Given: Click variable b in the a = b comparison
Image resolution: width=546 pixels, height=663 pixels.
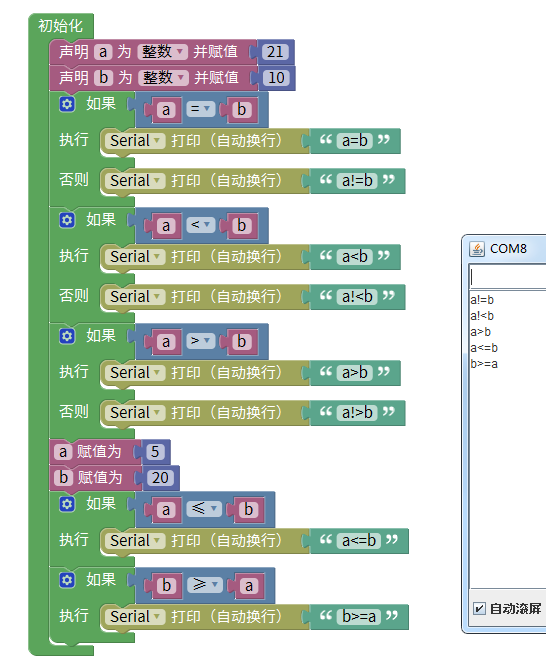Looking at the screenshot, I should (241, 110).
